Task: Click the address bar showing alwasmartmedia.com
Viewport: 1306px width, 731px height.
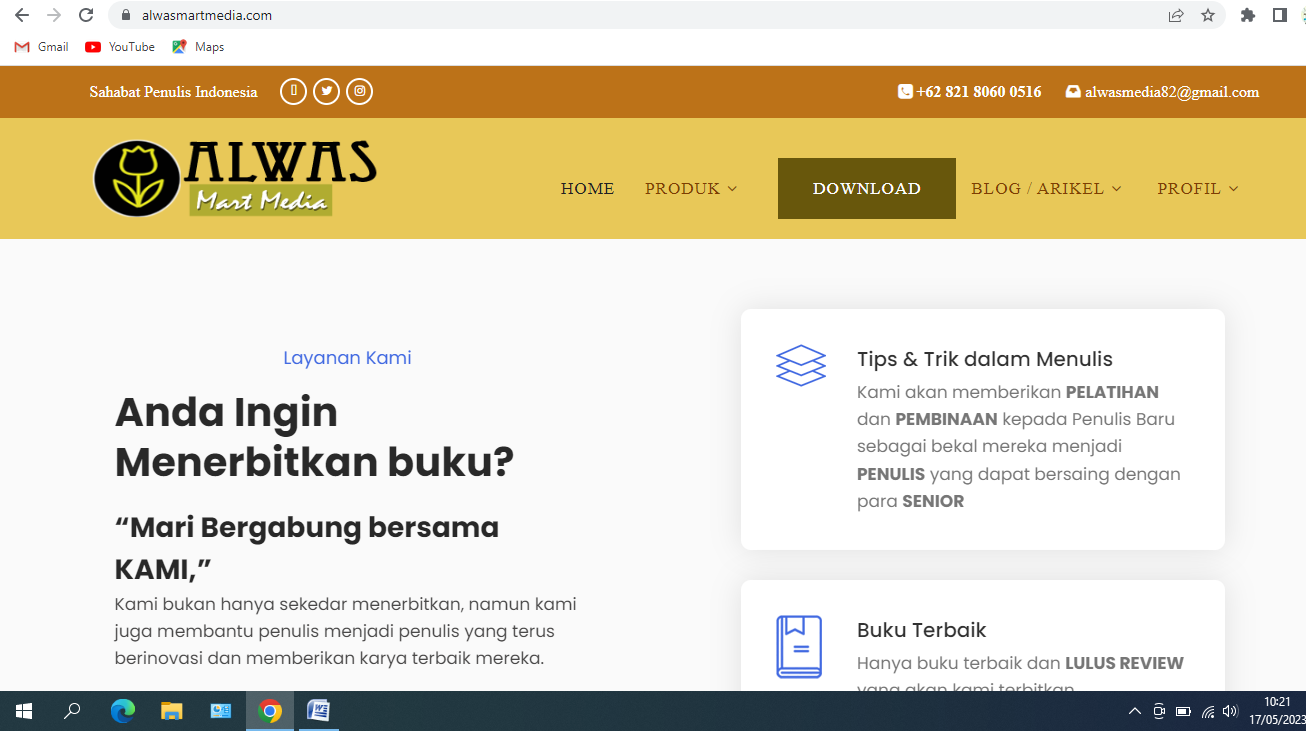Action: tap(600, 15)
